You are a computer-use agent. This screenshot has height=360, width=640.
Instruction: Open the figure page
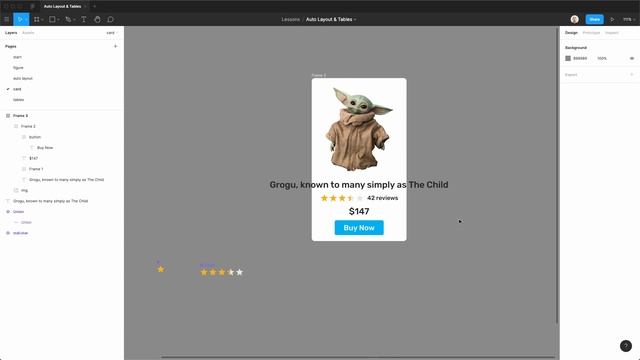pyautogui.click(x=18, y=67)
